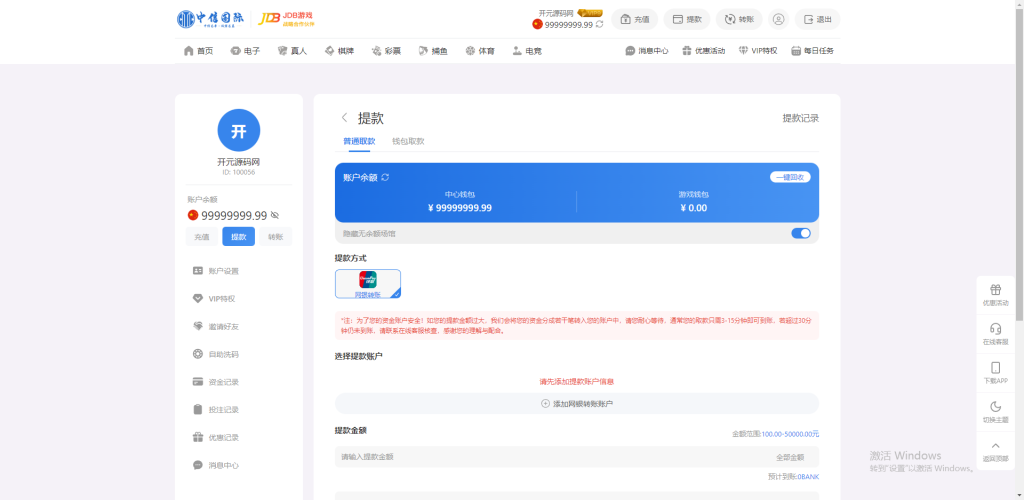Click sidebar 提款 blue button

[238, 237]
